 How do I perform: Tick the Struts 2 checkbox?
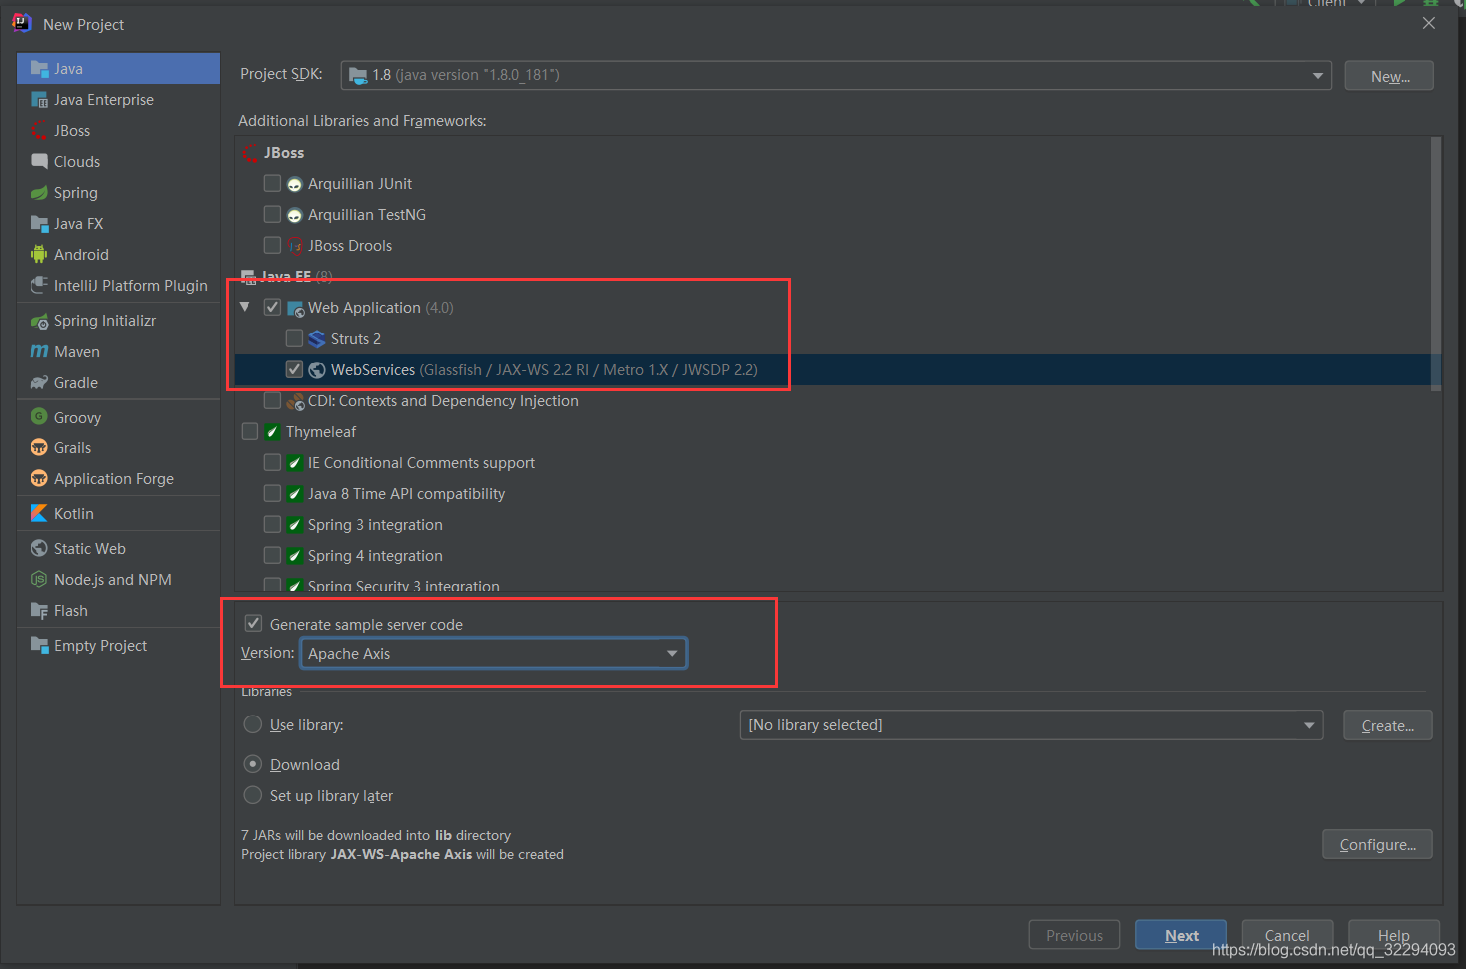pyautogui.click(x=294, y=339)
